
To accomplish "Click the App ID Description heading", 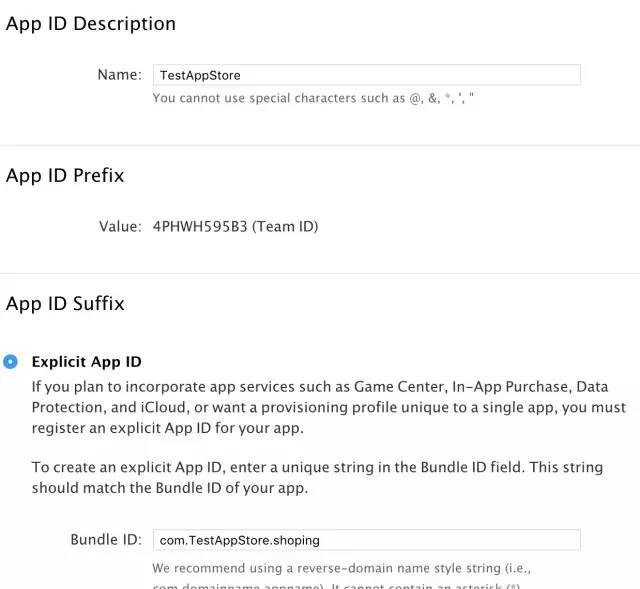I will (x=91, y=24).
